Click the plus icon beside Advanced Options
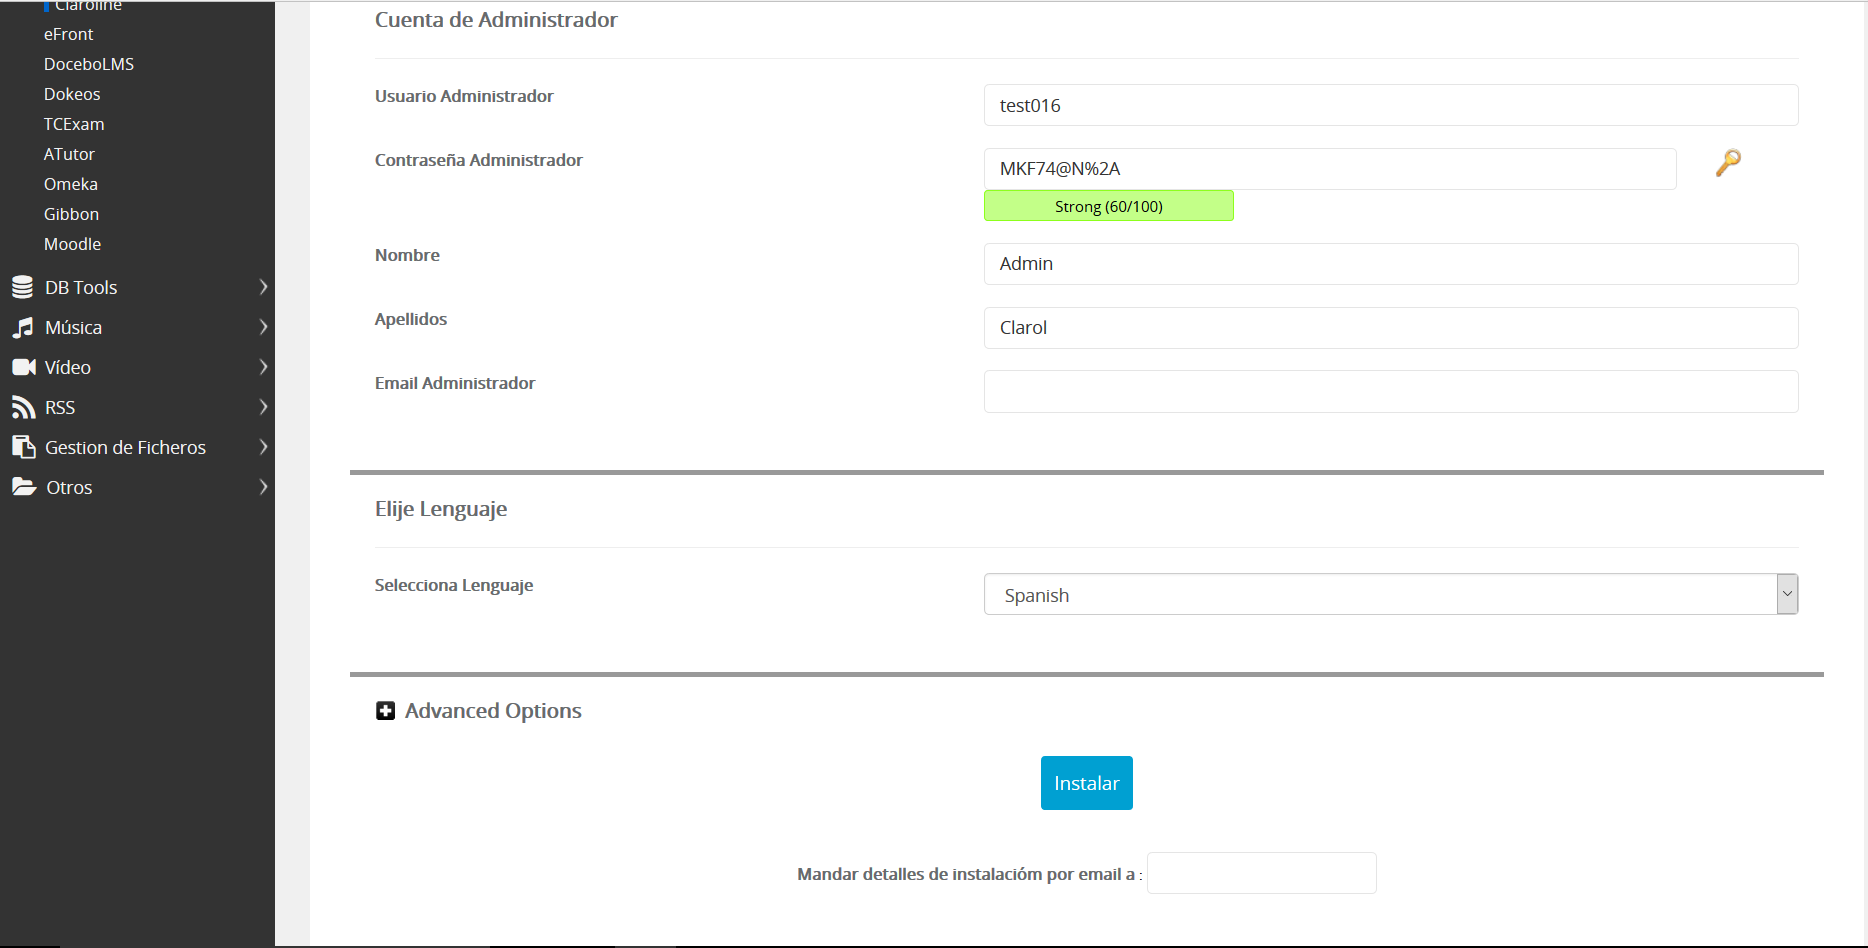This screenshot has height=948, width=1868. [385, 711]
